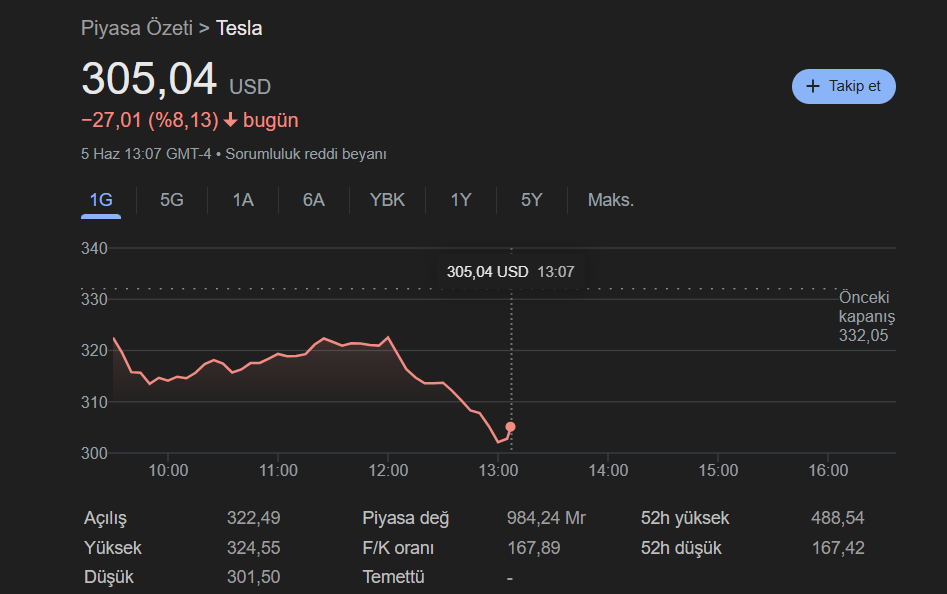The image size is (947, 594).
Task: Click the Önceki kapanış label on chart
Action: [x=865, y=307]
